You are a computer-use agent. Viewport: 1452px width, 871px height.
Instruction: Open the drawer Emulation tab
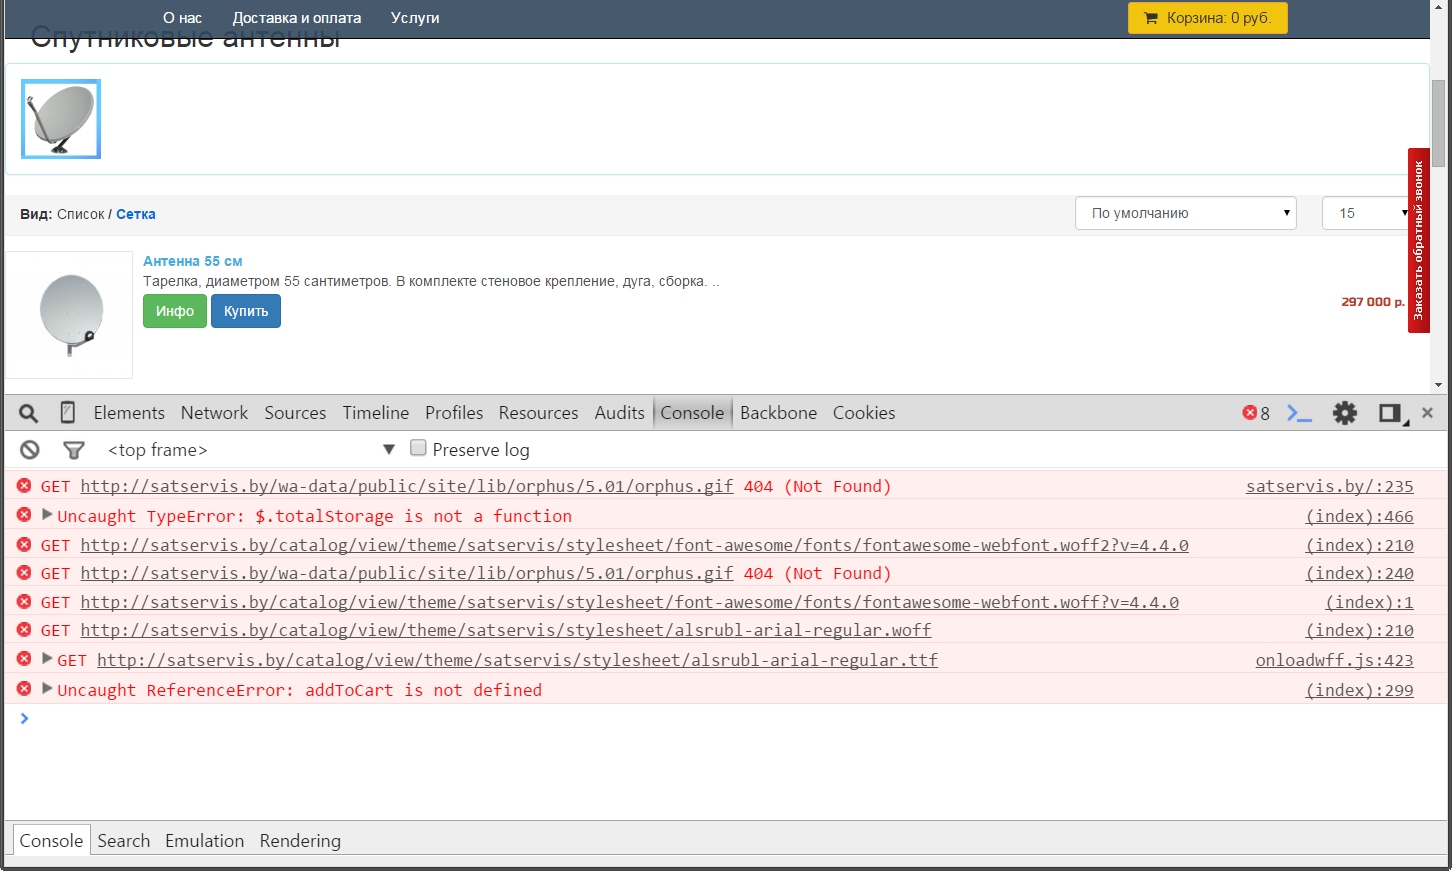click(204, 841)
